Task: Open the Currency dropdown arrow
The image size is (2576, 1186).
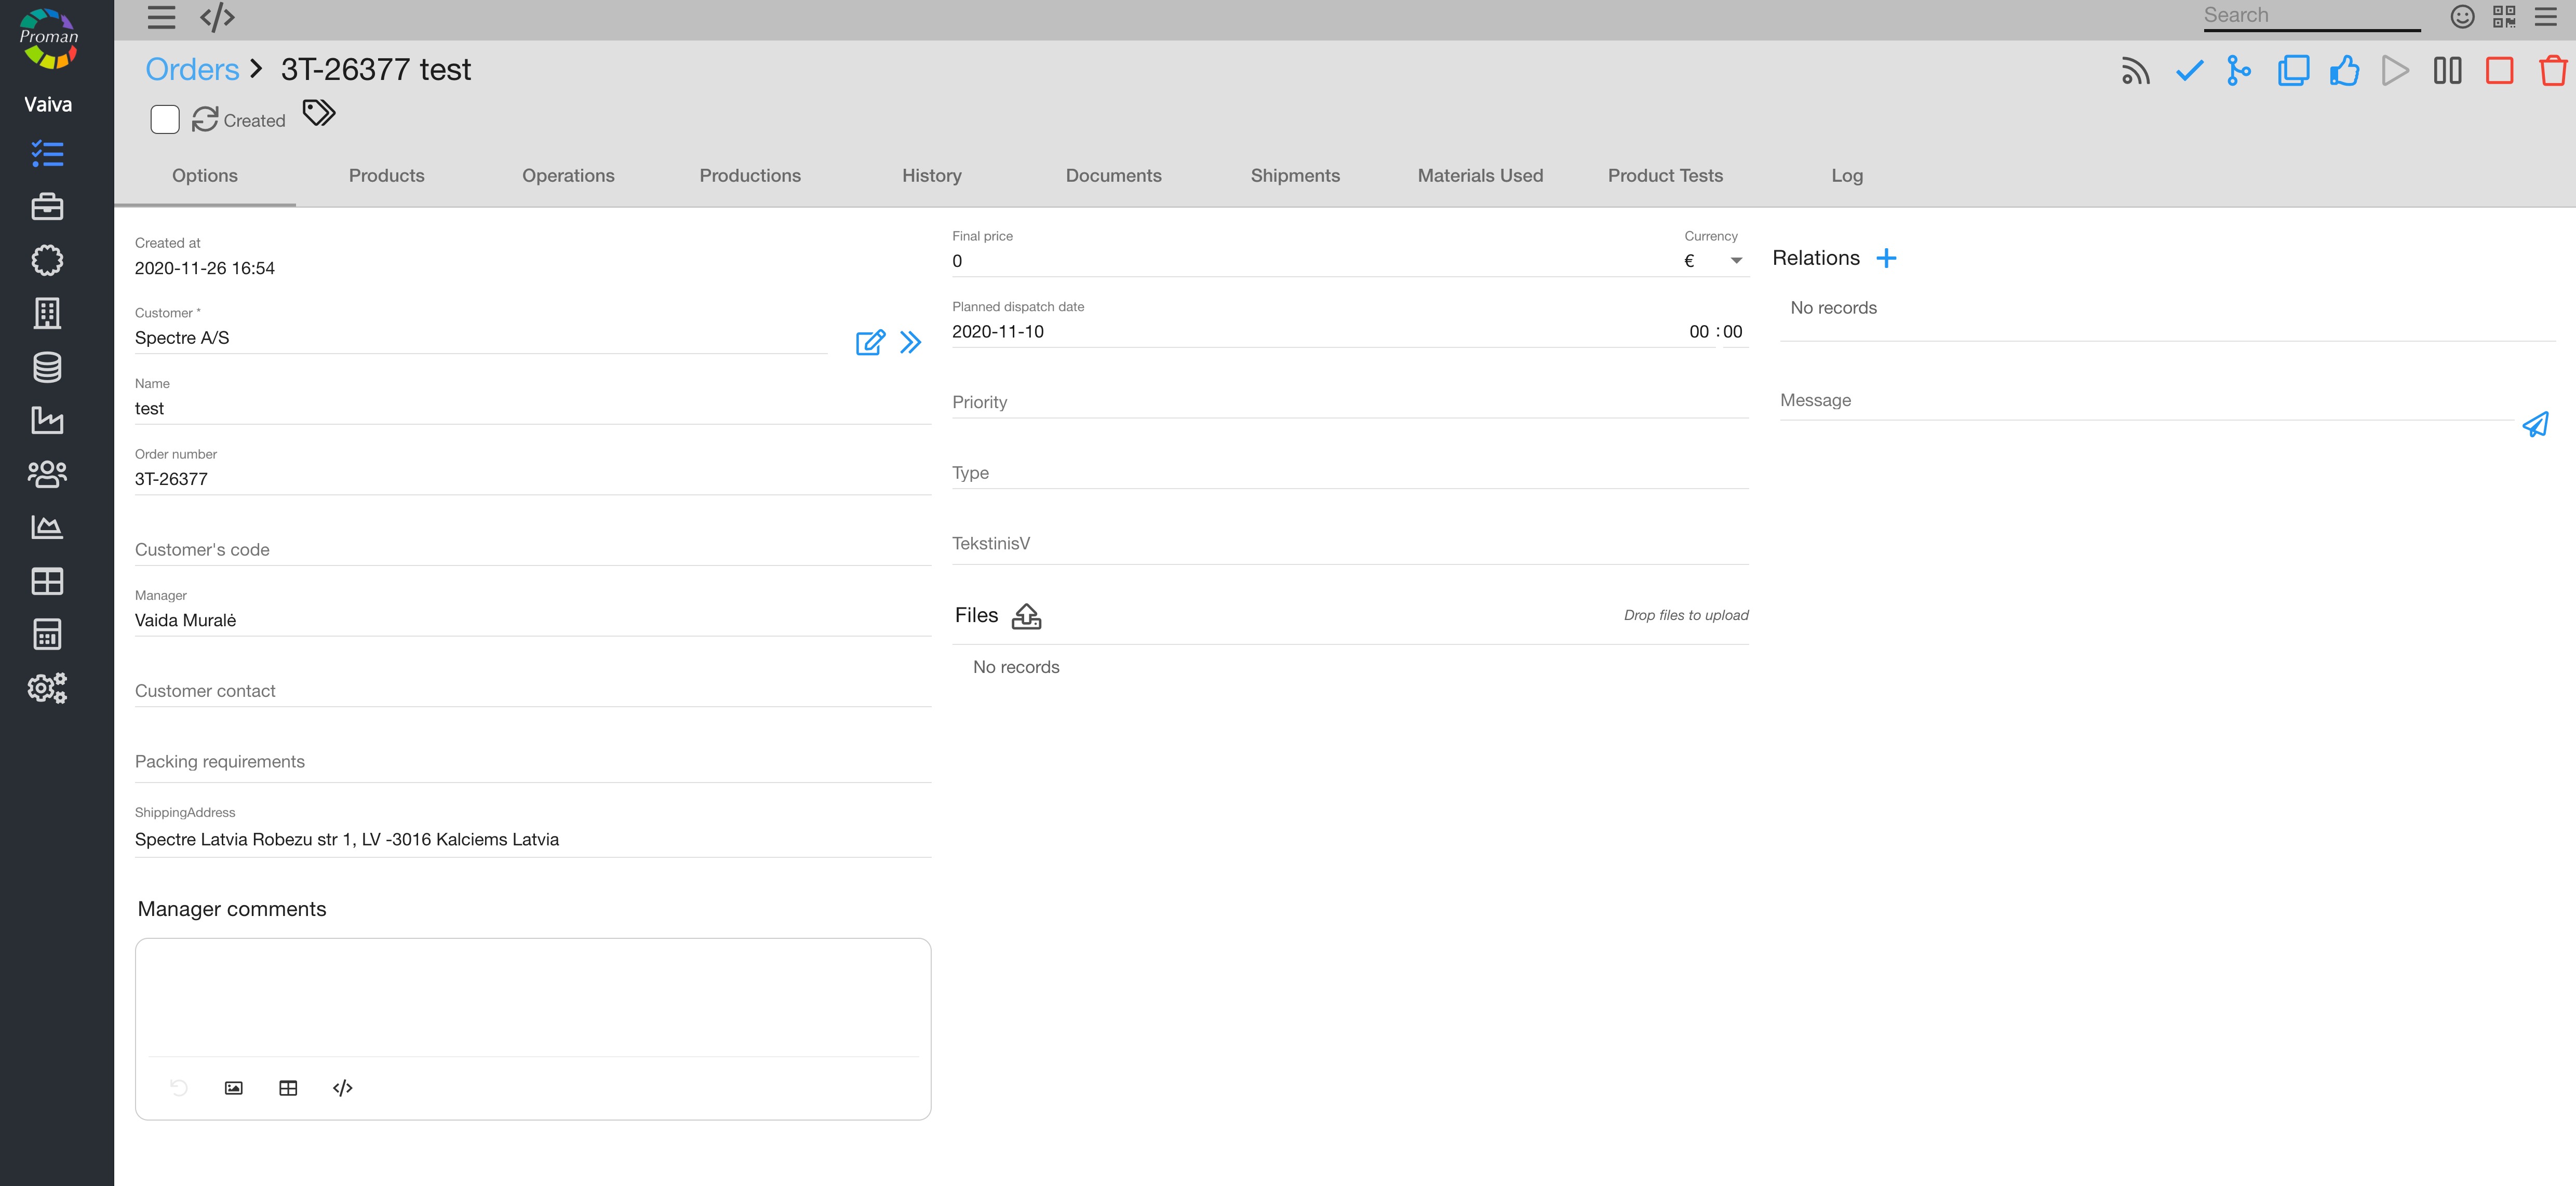Action: click(1736, 261)
